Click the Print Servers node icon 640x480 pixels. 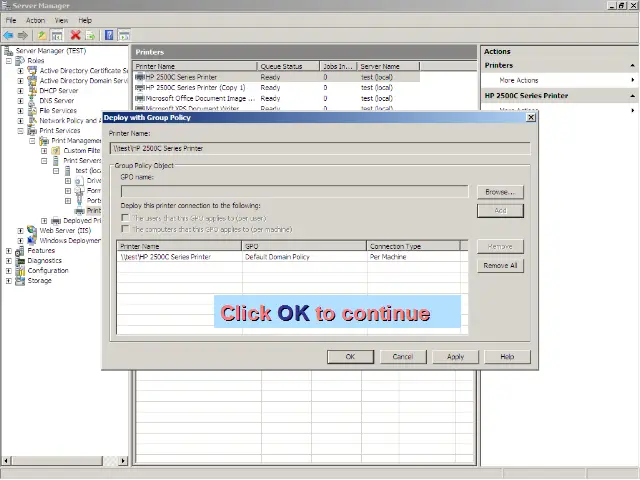point(56,161)
